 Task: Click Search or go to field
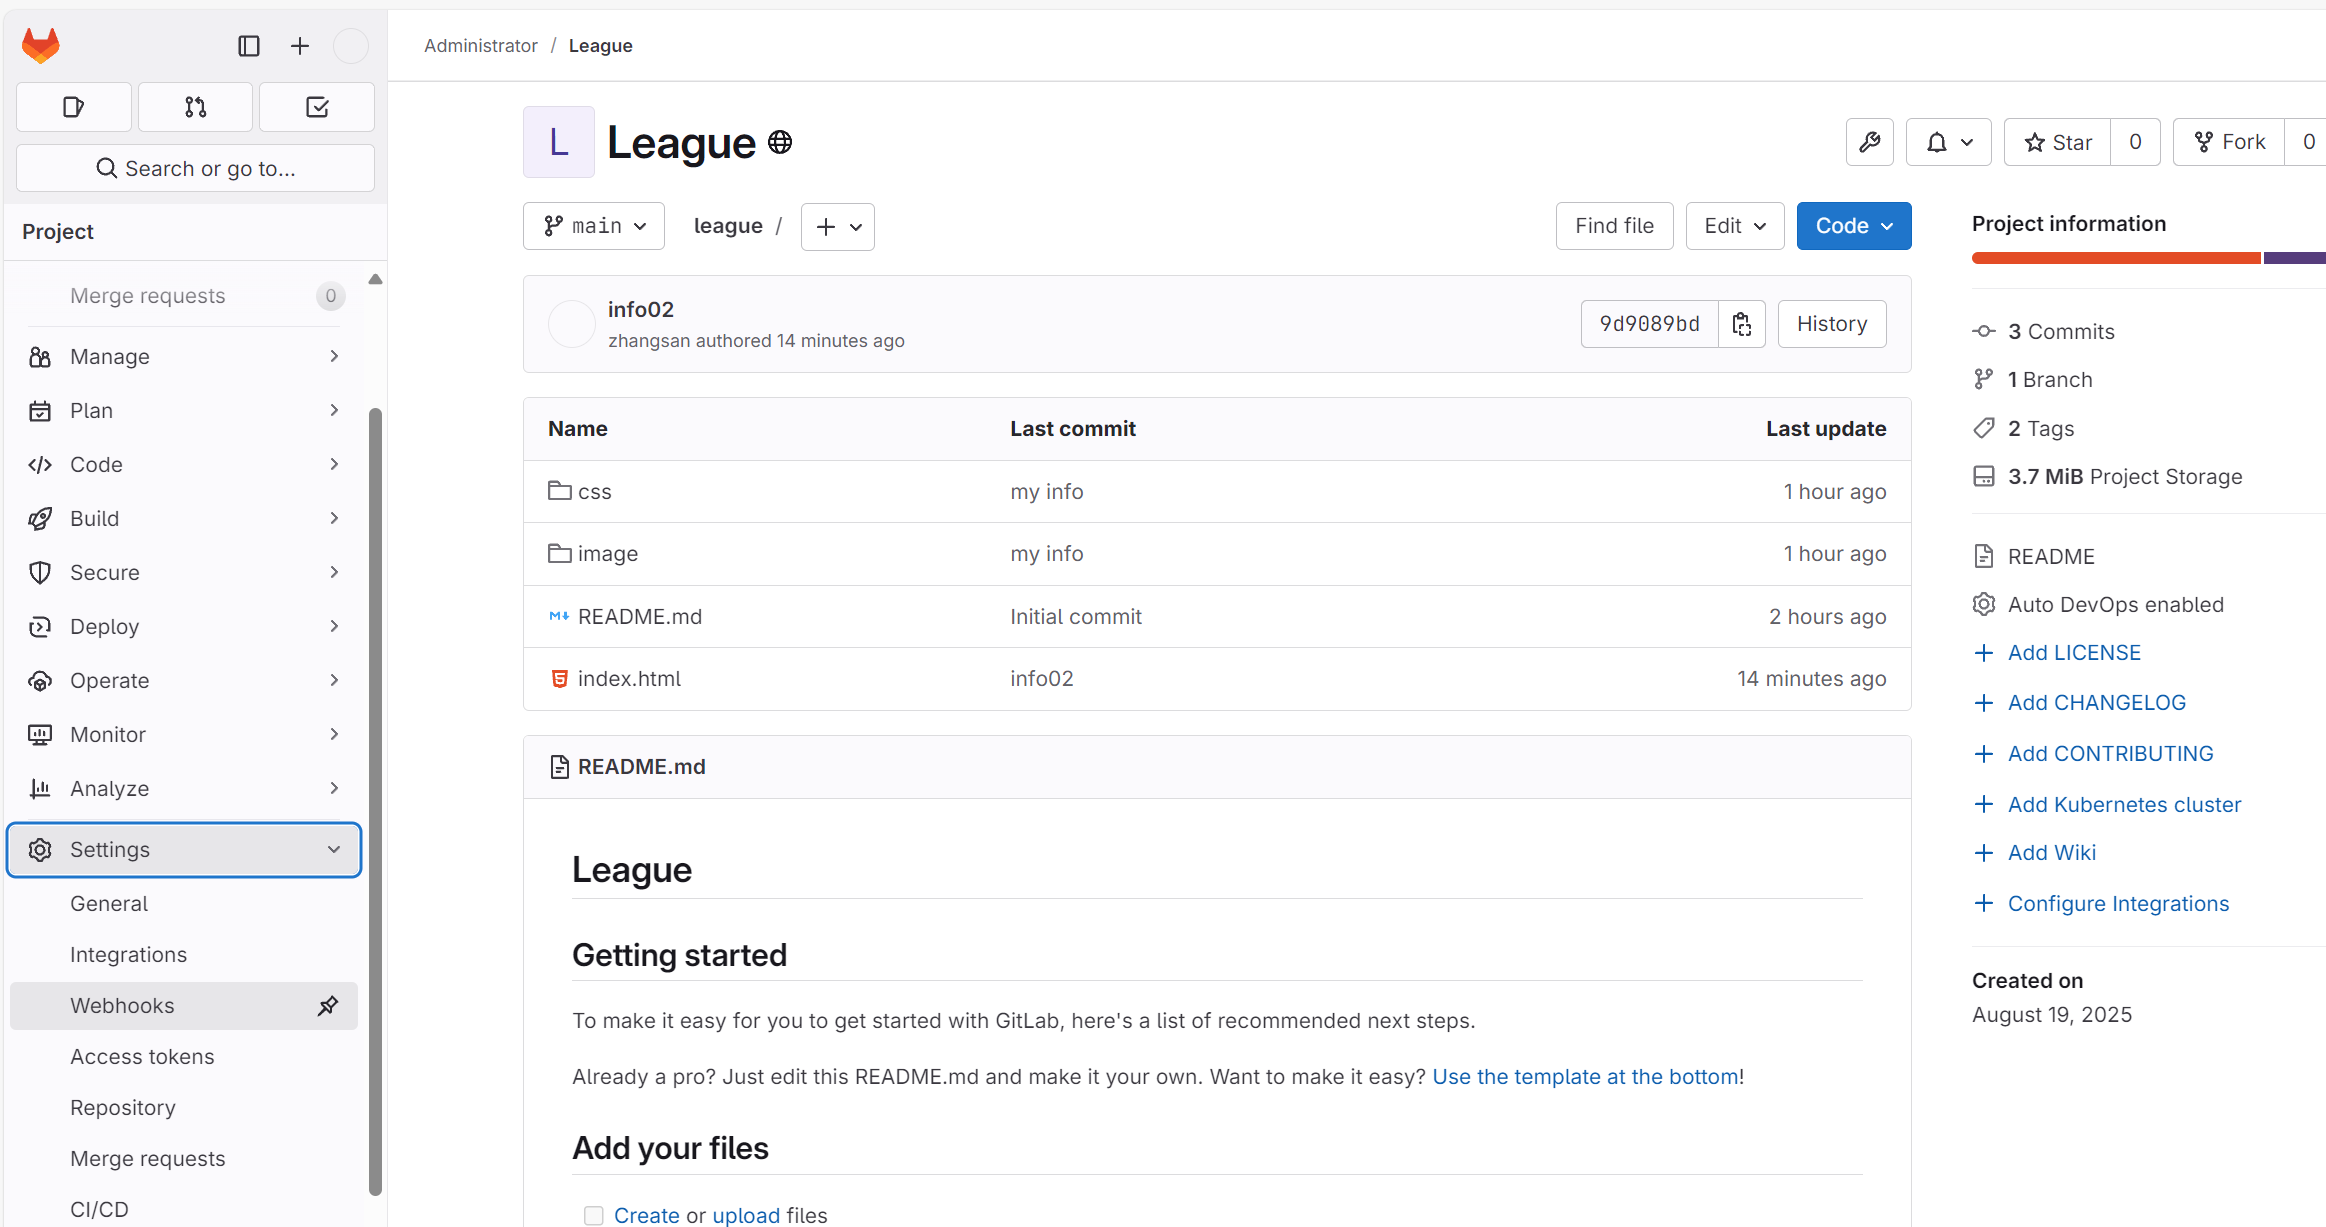pyautogui.click(x=195, y=168)
